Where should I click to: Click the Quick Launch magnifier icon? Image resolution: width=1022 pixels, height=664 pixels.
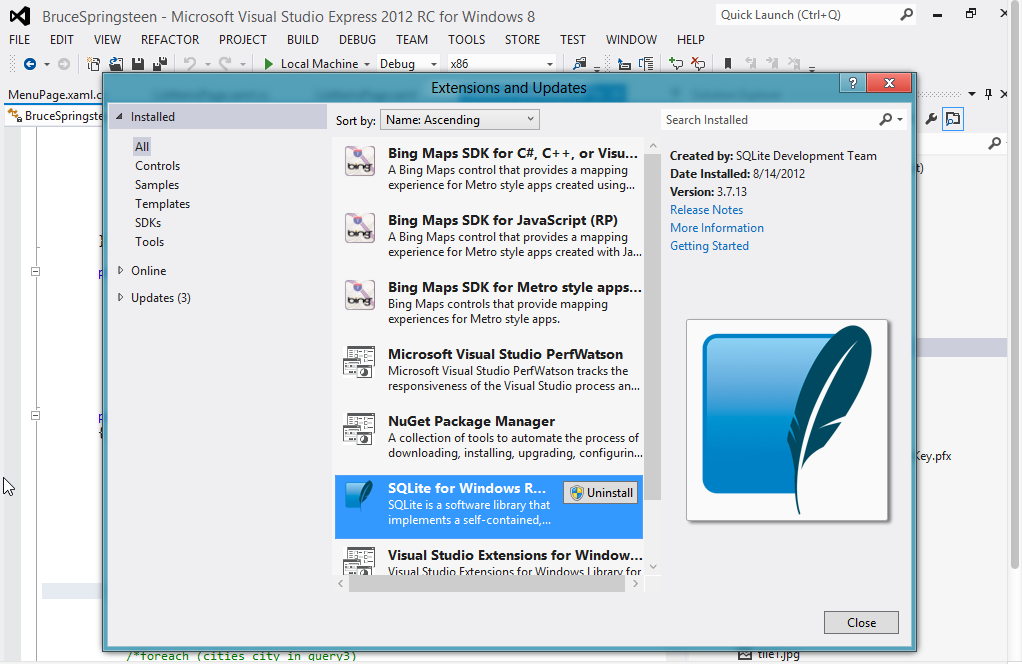[907, 14]
